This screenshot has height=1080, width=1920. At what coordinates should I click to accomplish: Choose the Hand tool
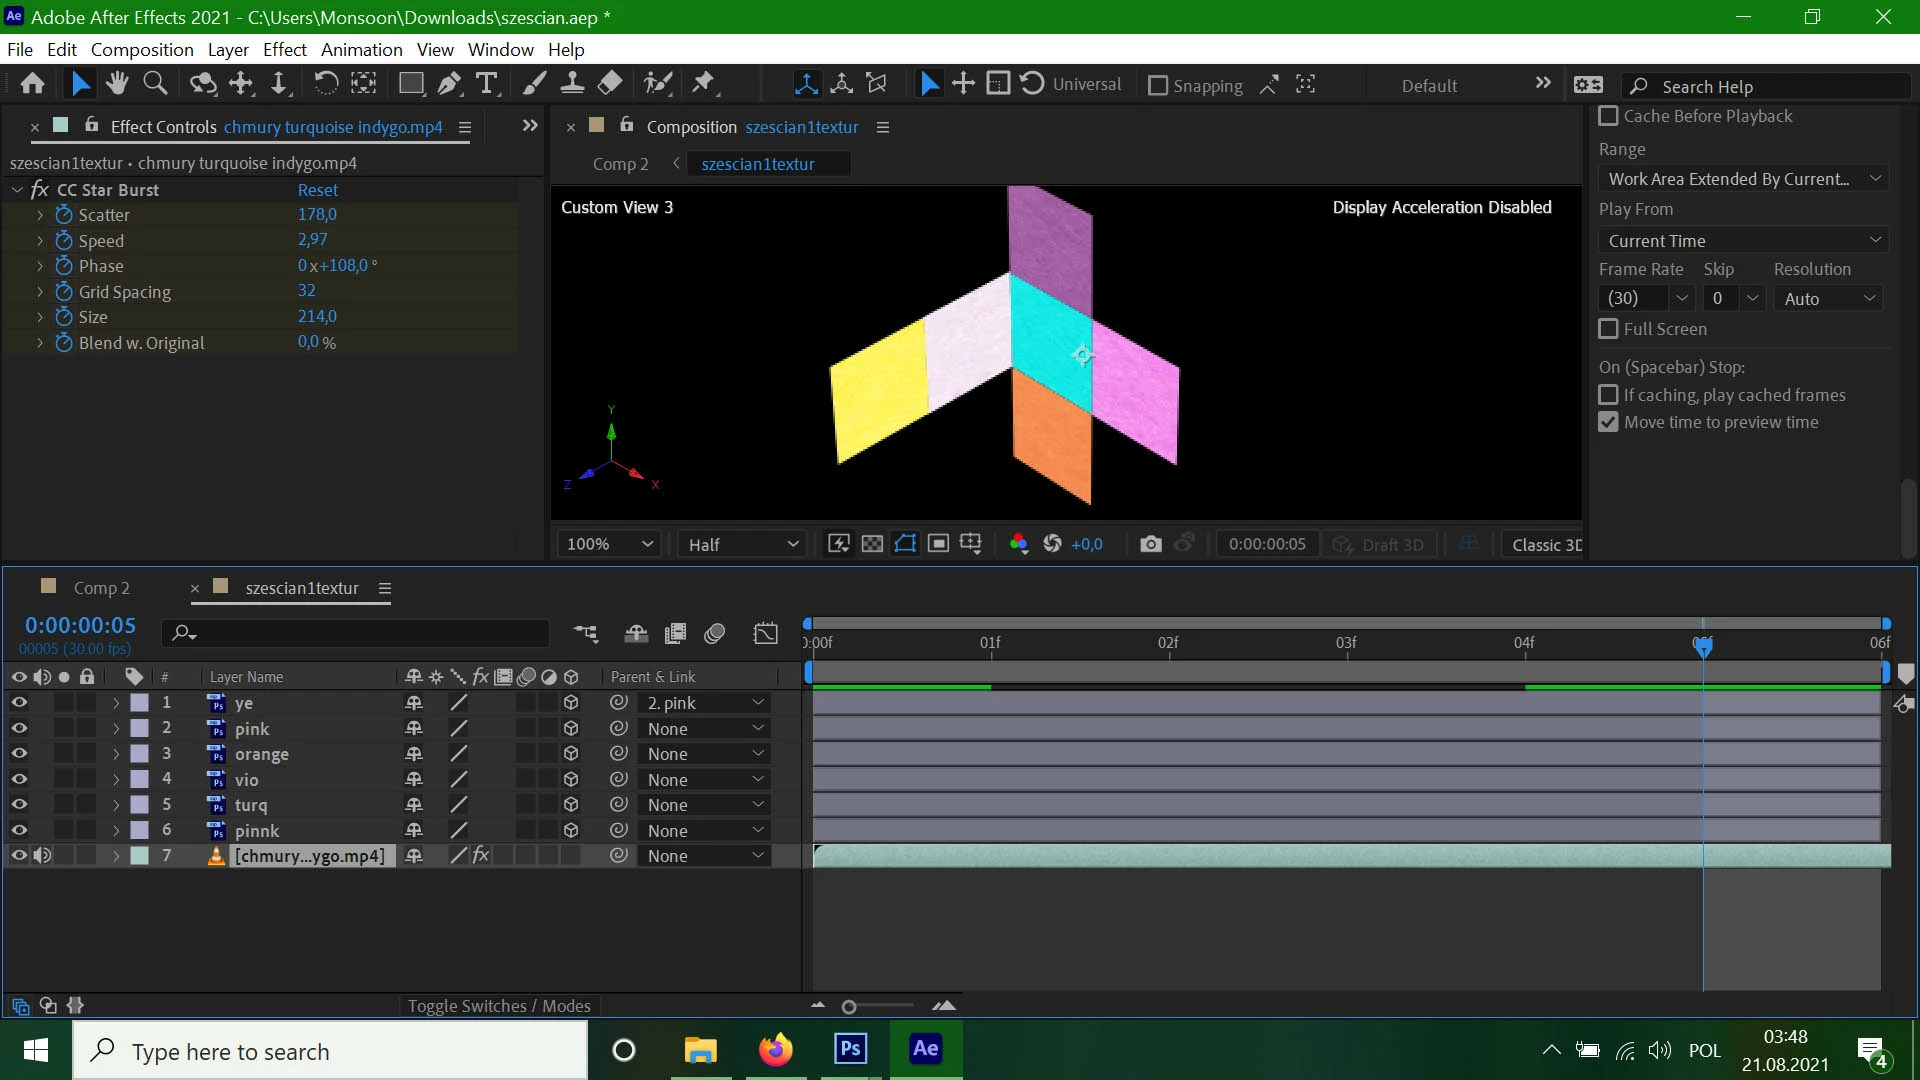point(117,84)
